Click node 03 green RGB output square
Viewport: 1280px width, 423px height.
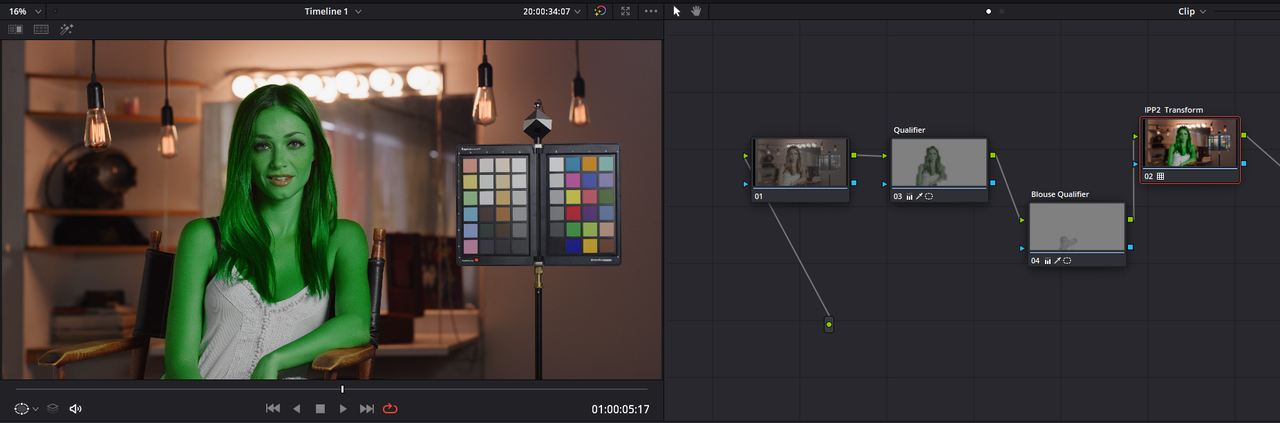[x=992, y=155]
